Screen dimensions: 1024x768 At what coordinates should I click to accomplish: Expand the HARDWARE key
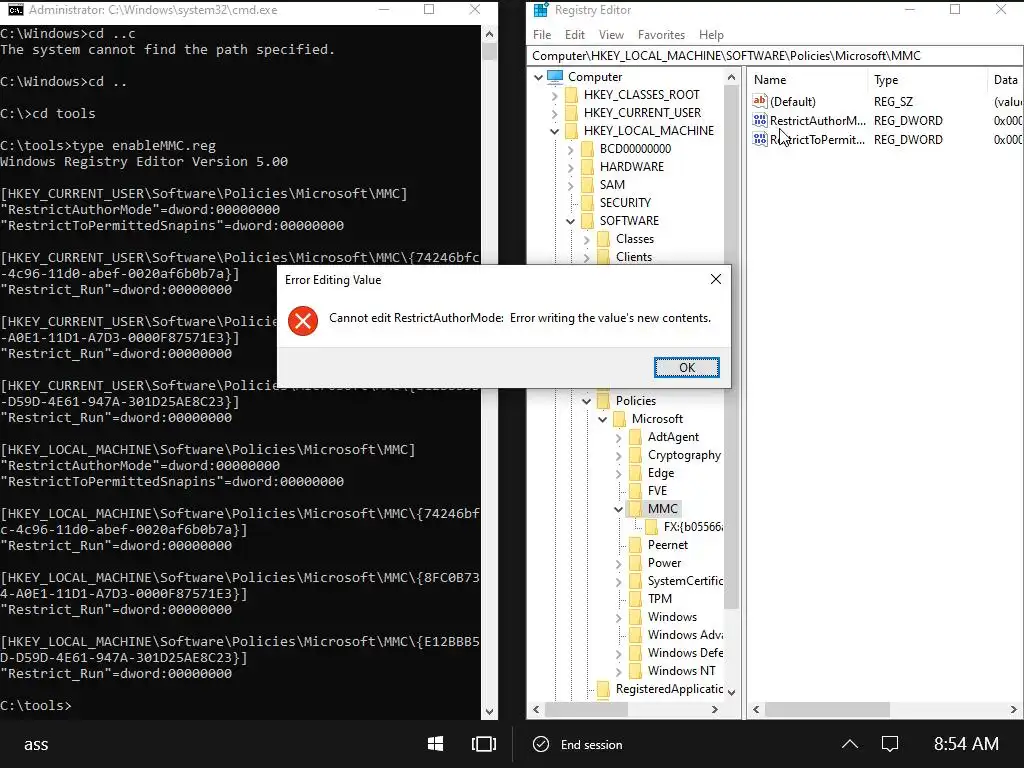click(x=570, y=167)
